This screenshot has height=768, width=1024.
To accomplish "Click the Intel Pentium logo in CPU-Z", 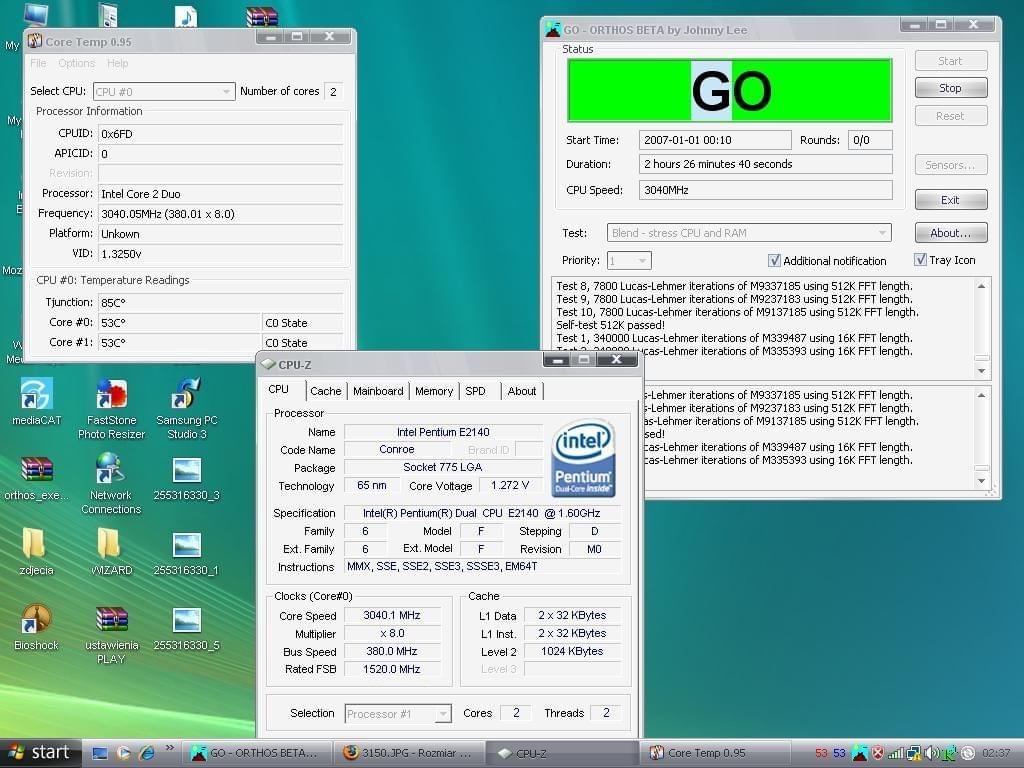I will pyautogui.click(x=583, y=458).
